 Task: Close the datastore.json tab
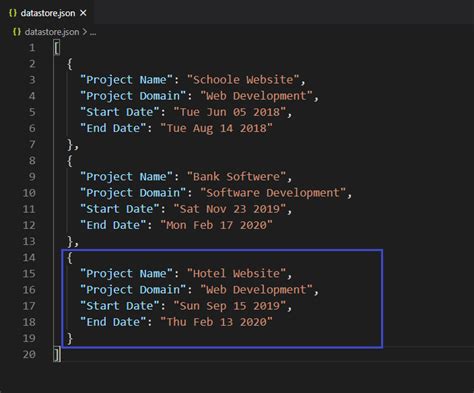pyautogui.click(x=83, y=13)
